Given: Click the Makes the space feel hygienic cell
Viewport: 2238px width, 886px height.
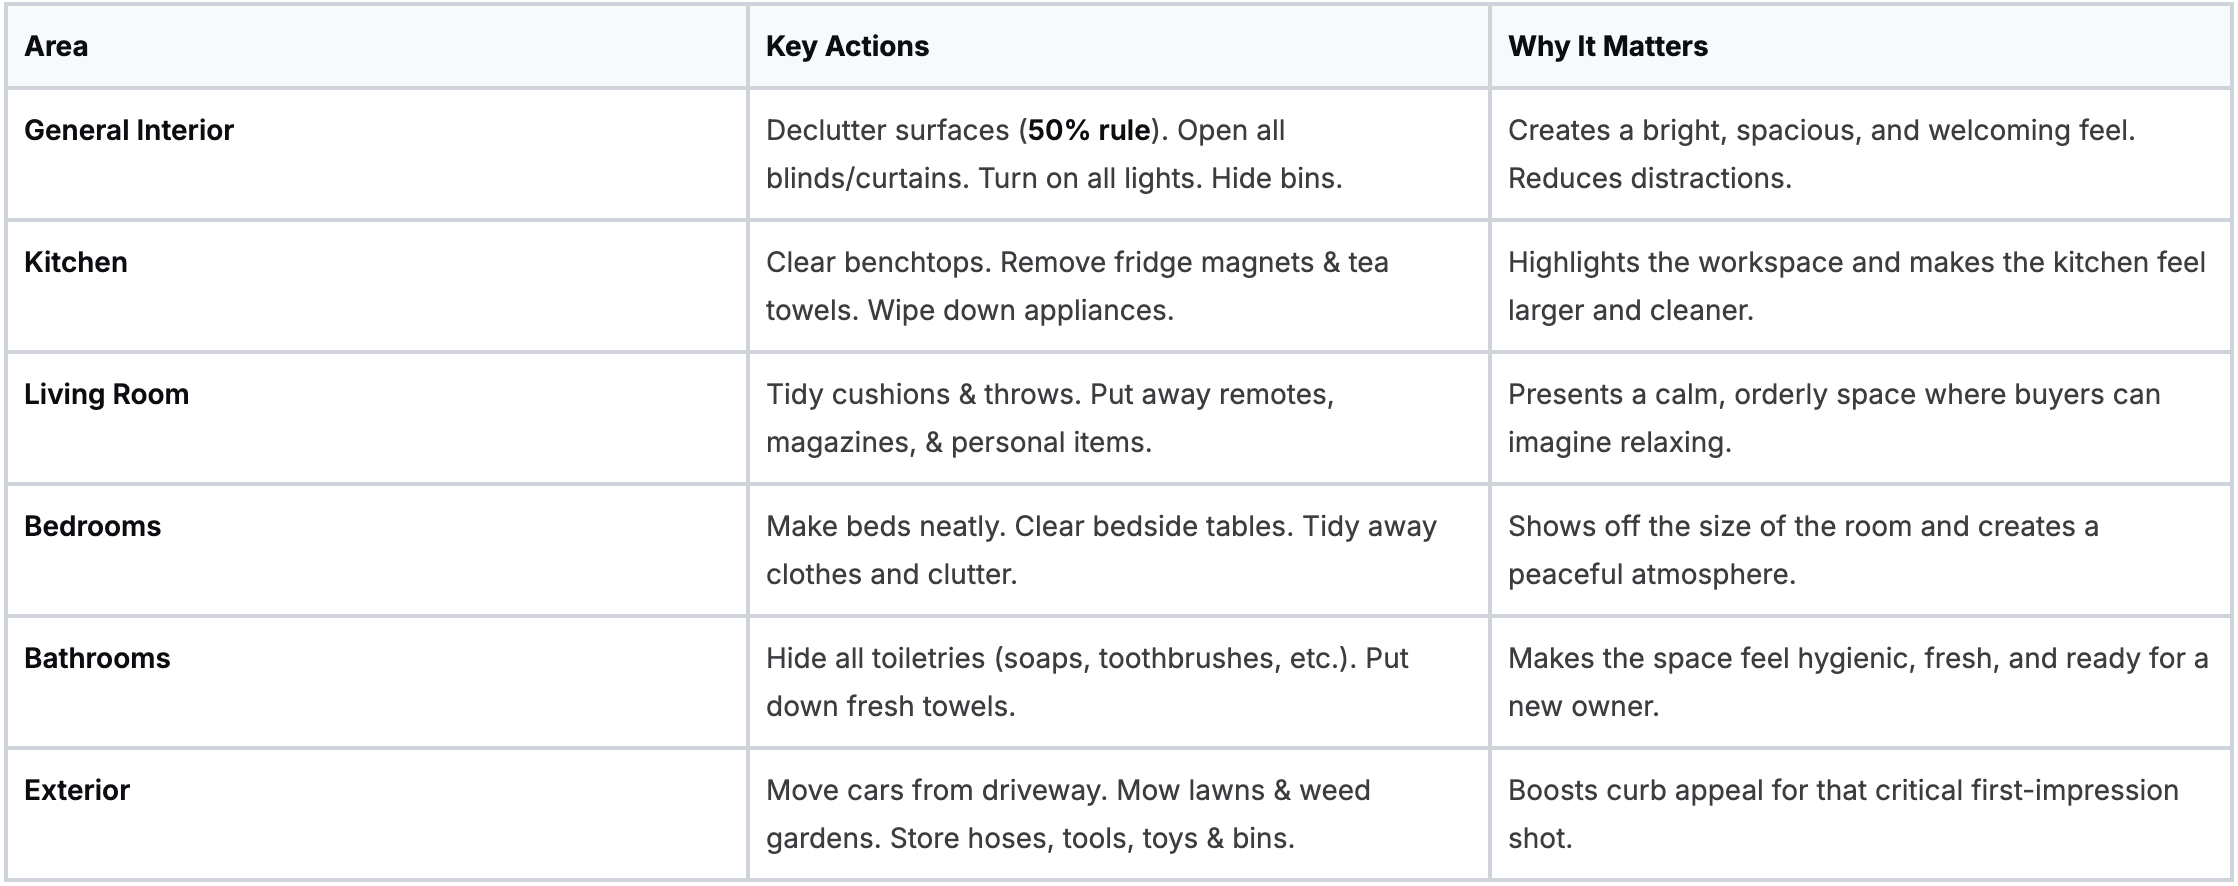Looking at the screenshot, I should pos(1861,682).
